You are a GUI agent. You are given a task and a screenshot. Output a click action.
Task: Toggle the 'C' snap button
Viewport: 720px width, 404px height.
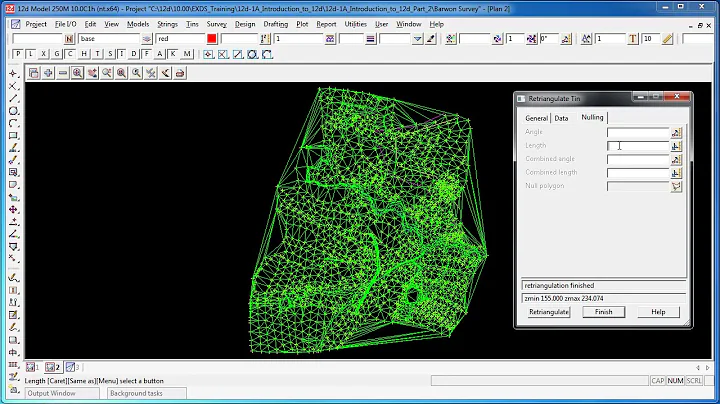[x=70, y=54]
